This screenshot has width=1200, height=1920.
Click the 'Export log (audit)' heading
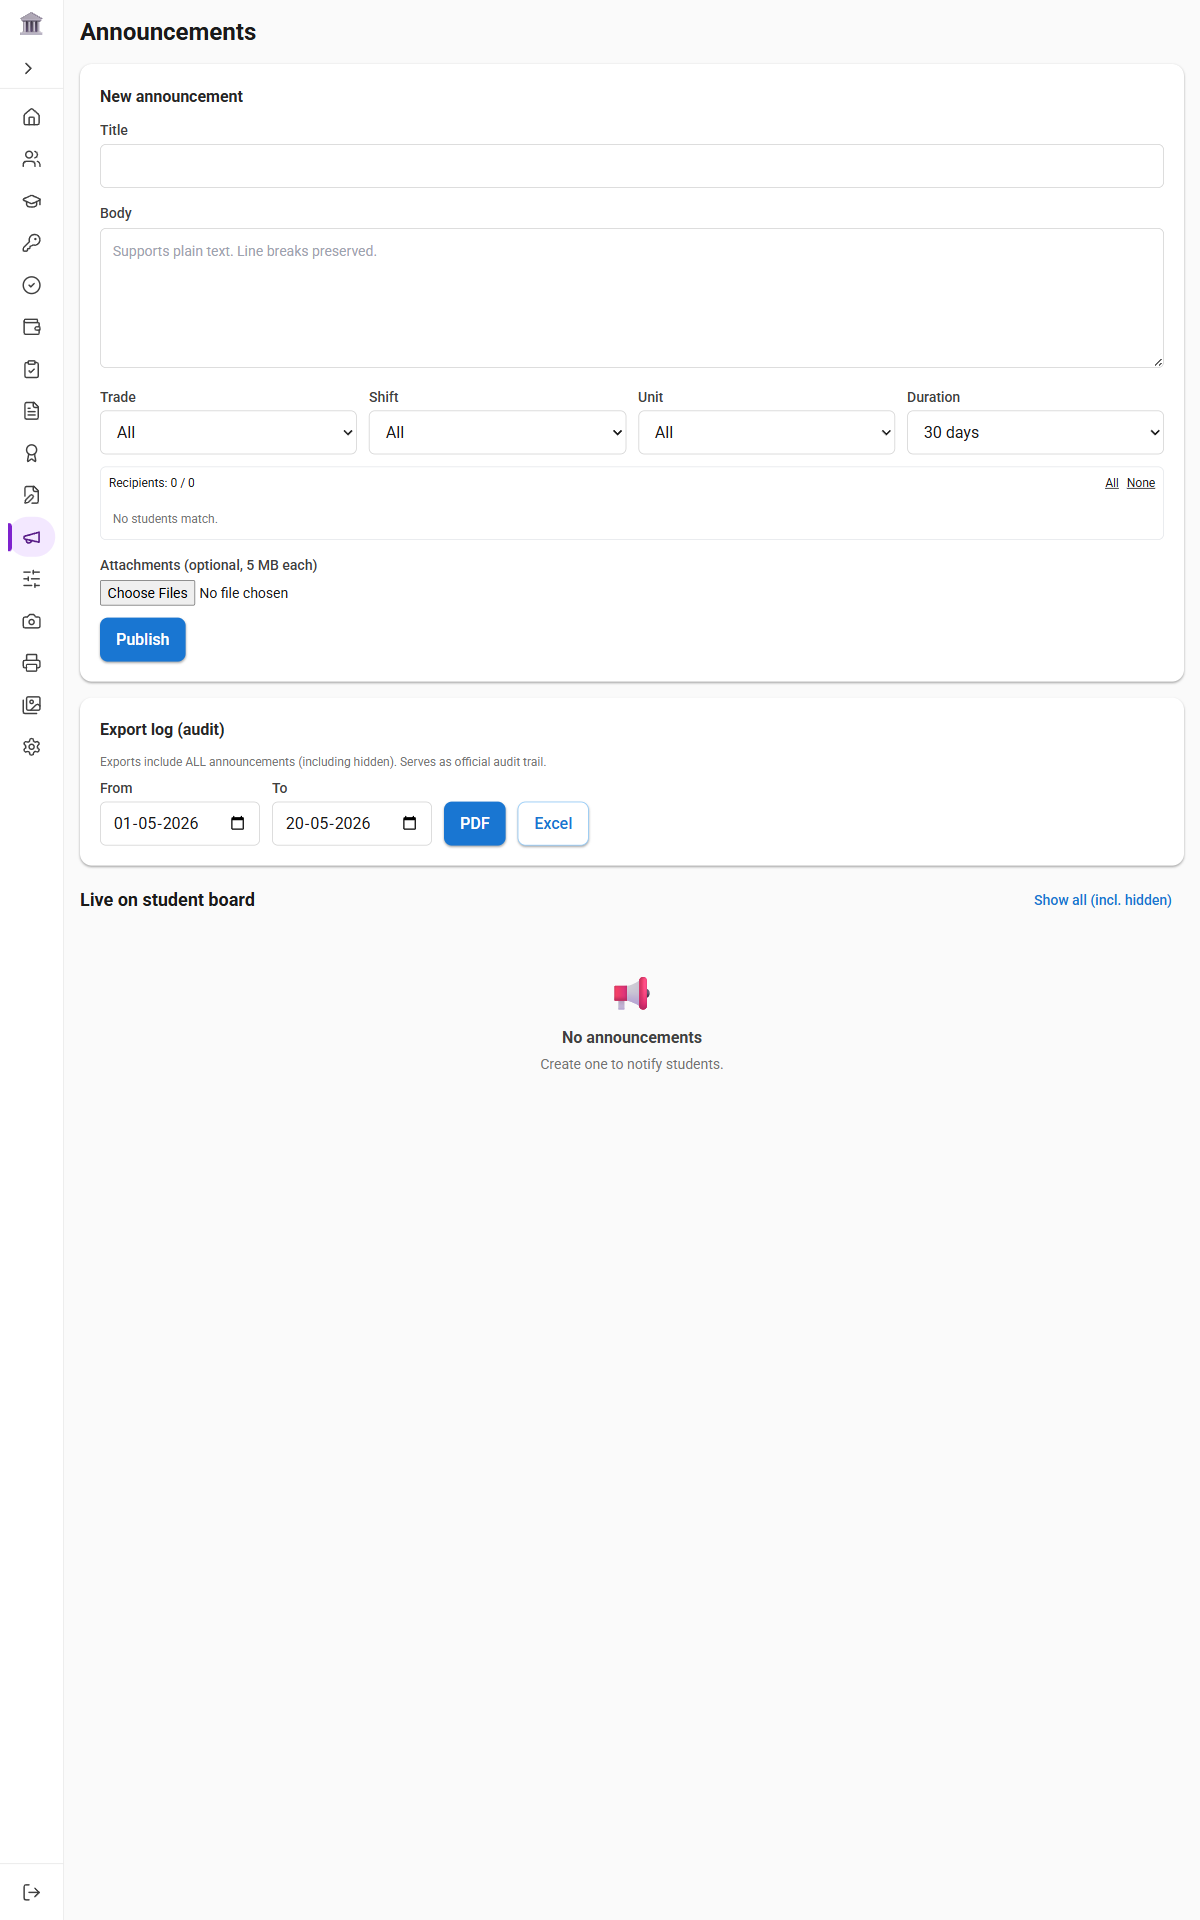(162, 729)
